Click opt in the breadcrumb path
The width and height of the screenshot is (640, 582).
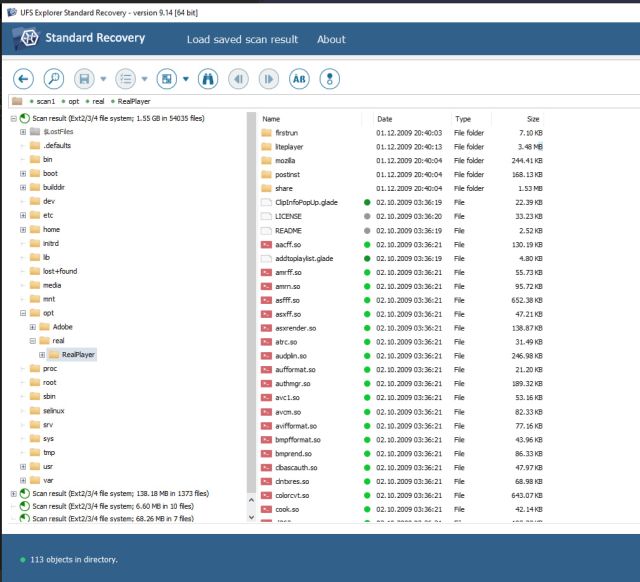[73, 101]
